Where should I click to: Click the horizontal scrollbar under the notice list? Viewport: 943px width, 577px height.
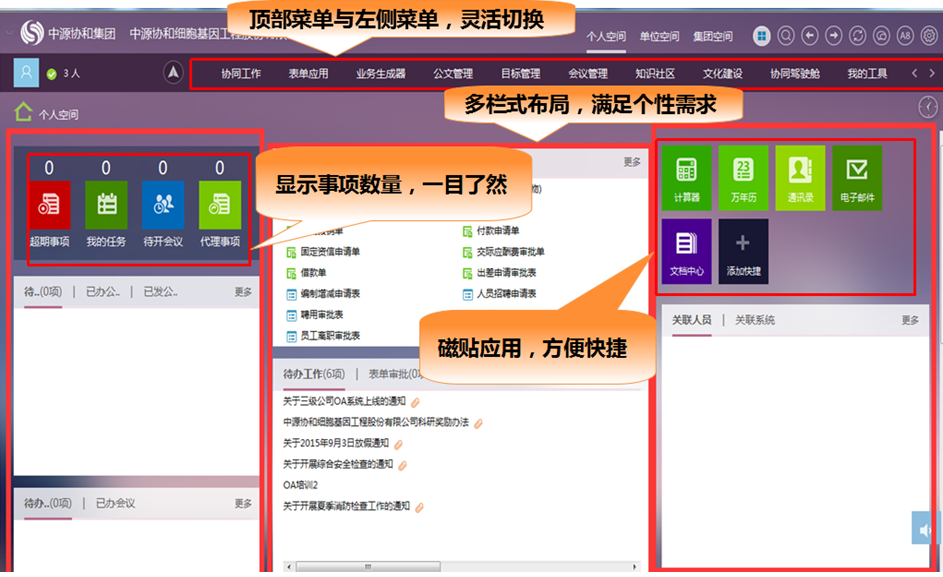(370, 566)
